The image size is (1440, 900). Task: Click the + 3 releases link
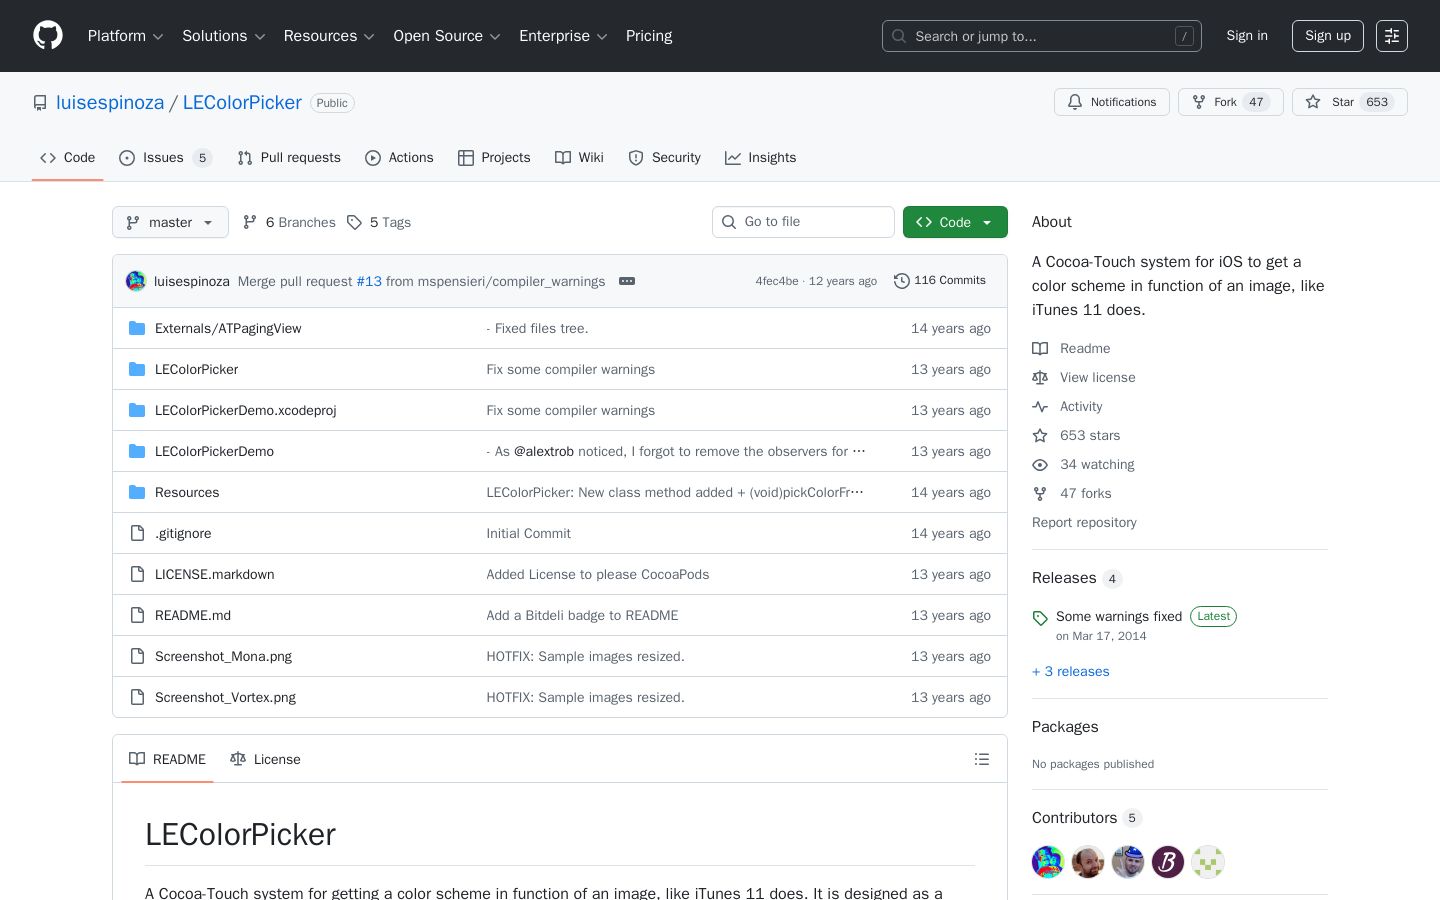click(x=1071, y=672)
